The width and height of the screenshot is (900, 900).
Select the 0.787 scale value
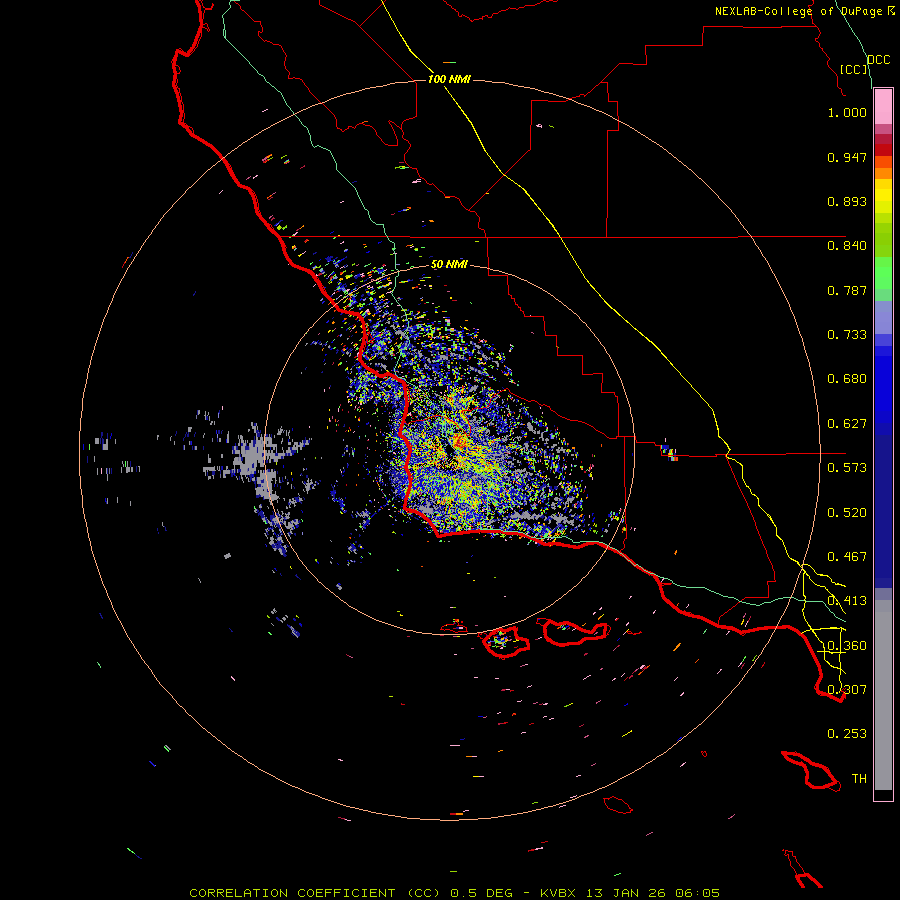[x=847, y=290]
